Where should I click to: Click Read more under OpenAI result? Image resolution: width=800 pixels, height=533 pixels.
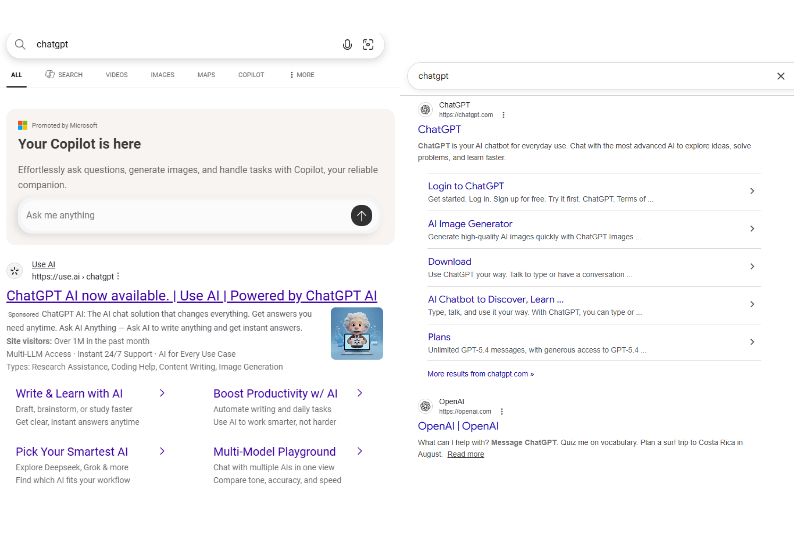coord(466,454)
